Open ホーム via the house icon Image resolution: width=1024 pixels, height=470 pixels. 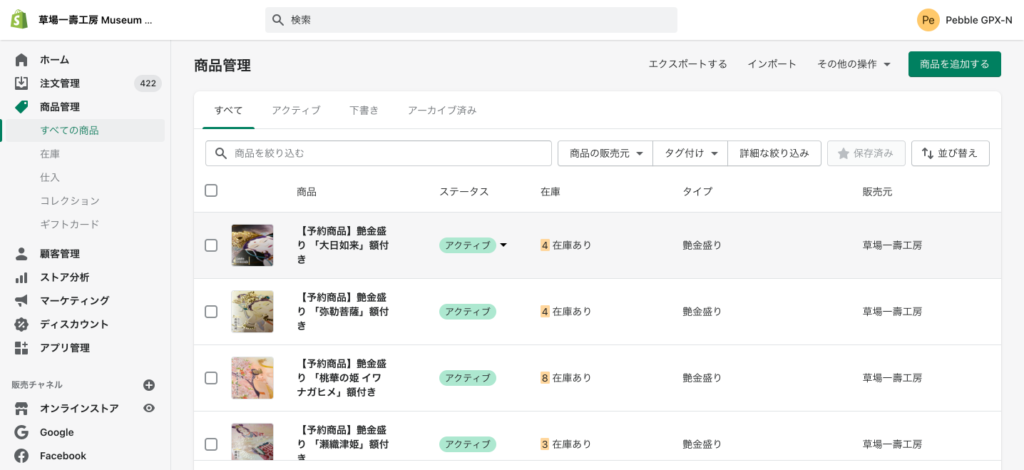21,60
